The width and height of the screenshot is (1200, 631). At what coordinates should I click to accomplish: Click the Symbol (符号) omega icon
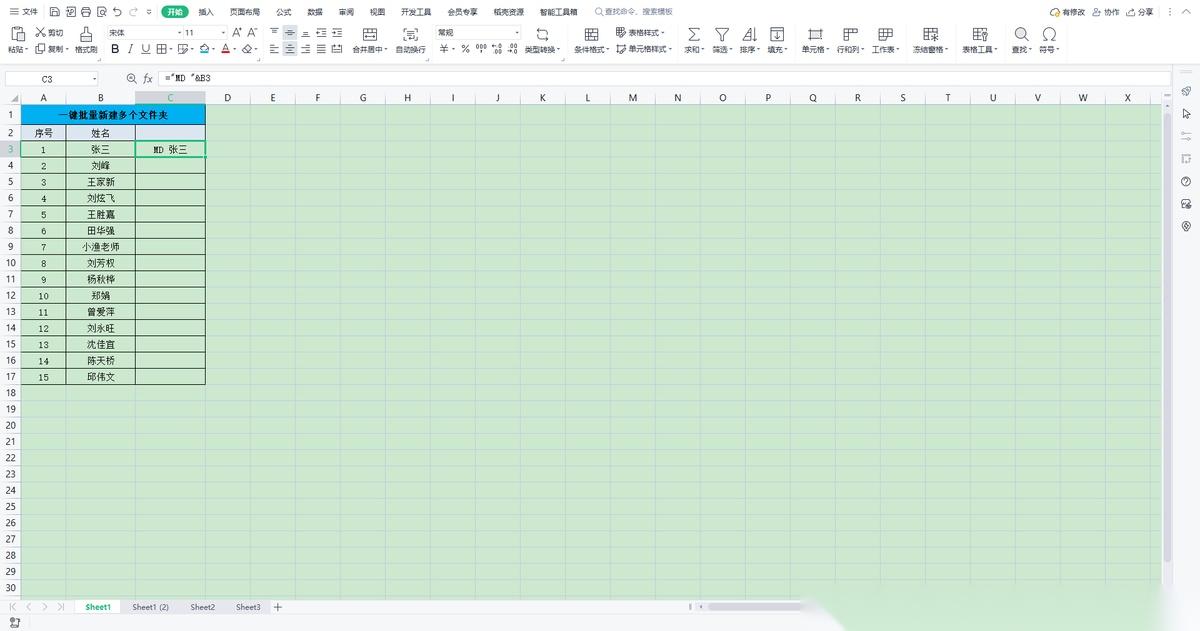[x=1049, y=34]
